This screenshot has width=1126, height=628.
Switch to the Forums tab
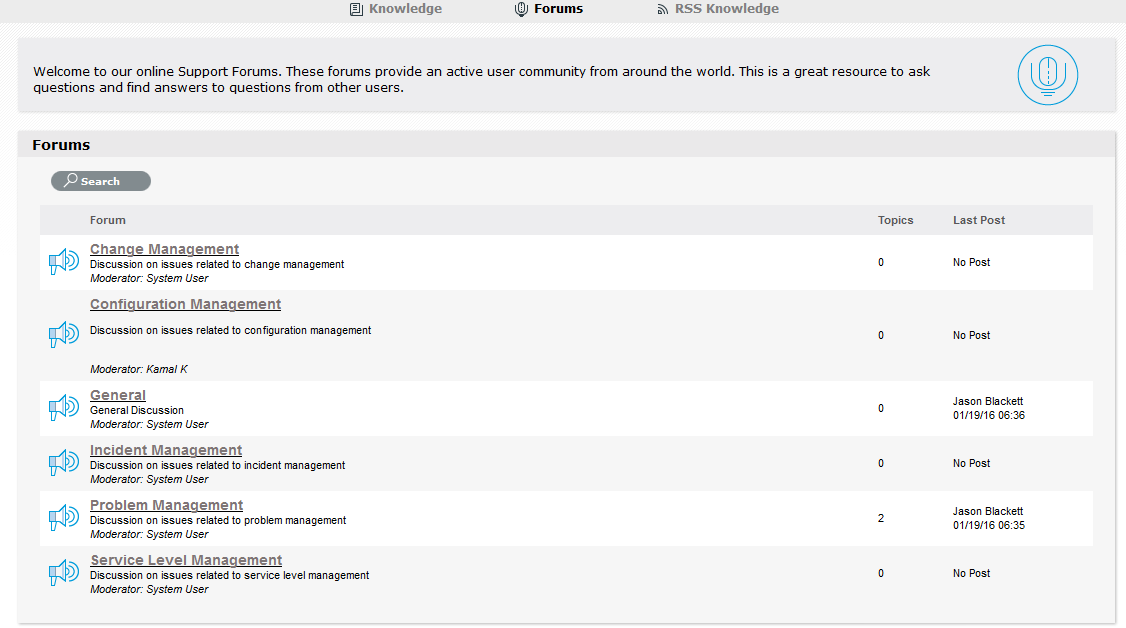tap(549, 9)
